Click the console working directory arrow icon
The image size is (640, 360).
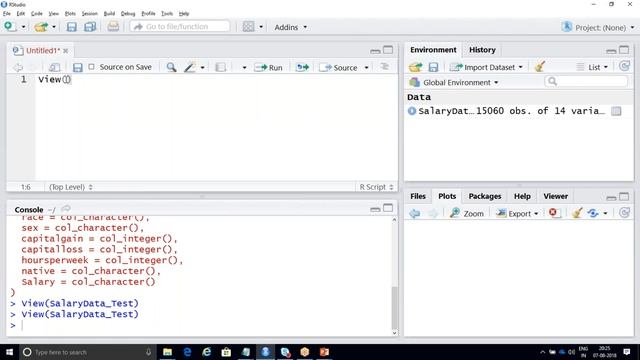coord(66,209)
